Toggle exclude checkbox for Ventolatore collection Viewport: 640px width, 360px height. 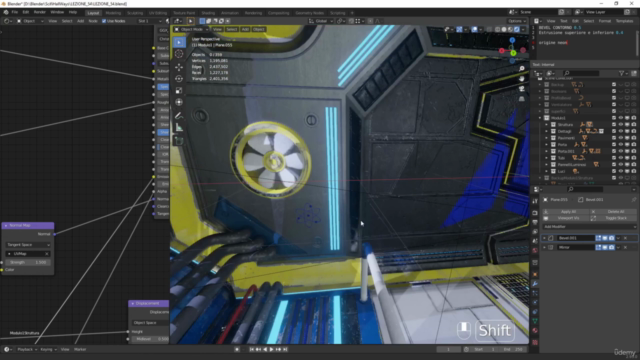click(x=614, y=104)
